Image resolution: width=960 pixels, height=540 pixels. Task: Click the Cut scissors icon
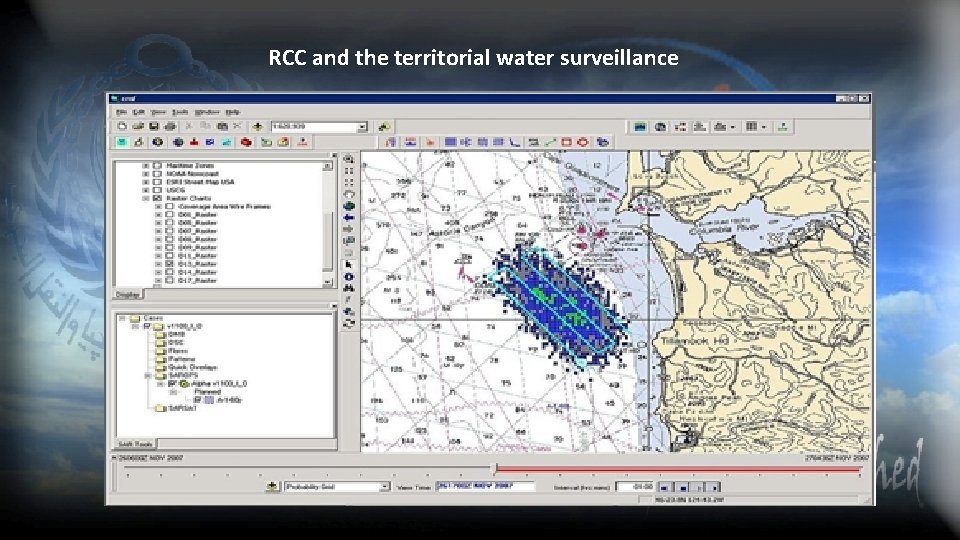(189, 127)
